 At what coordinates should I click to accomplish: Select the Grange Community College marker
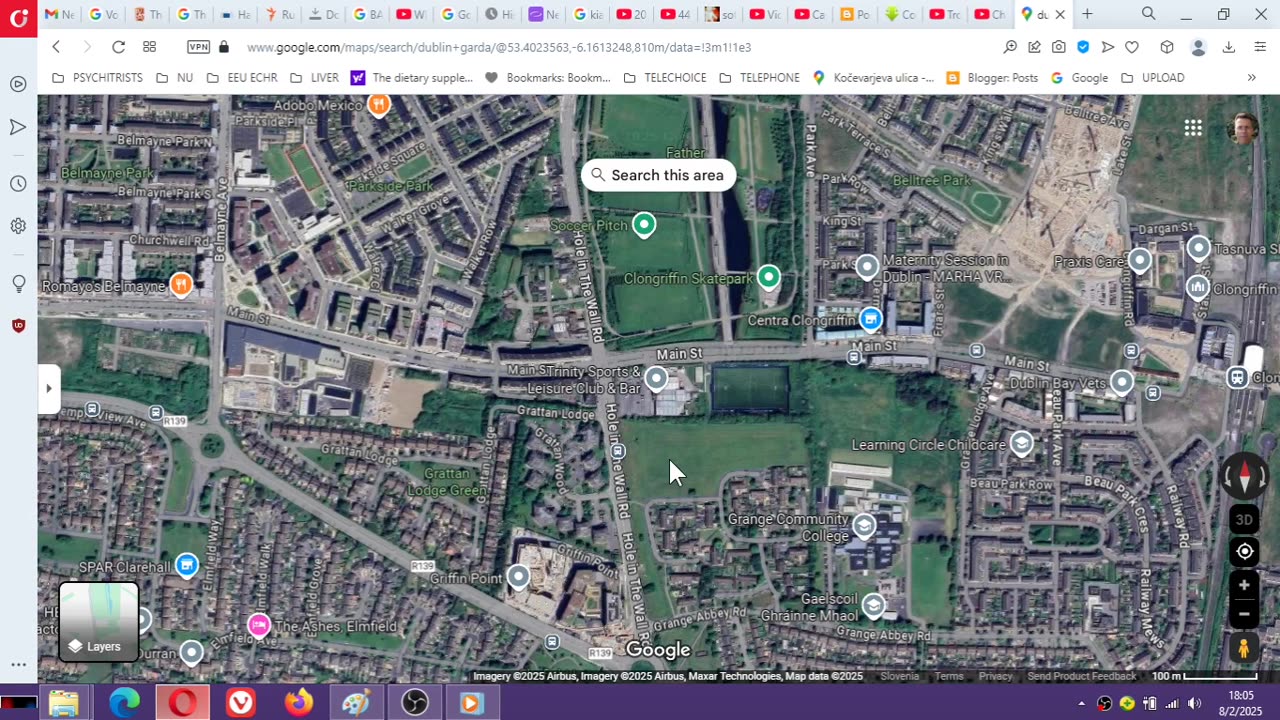tap(864, 525)
